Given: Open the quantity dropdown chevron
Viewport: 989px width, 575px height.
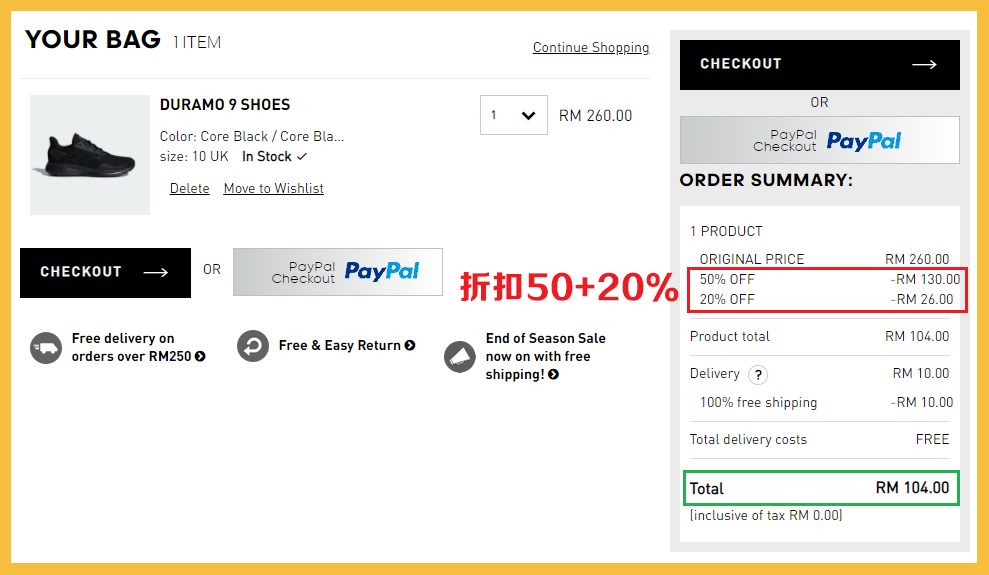Looking at the screenshot, I should 528,116.
